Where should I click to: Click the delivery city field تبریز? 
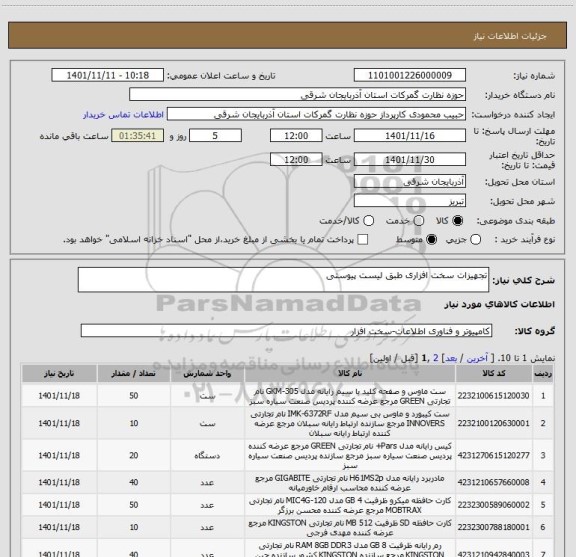point(410,201)
